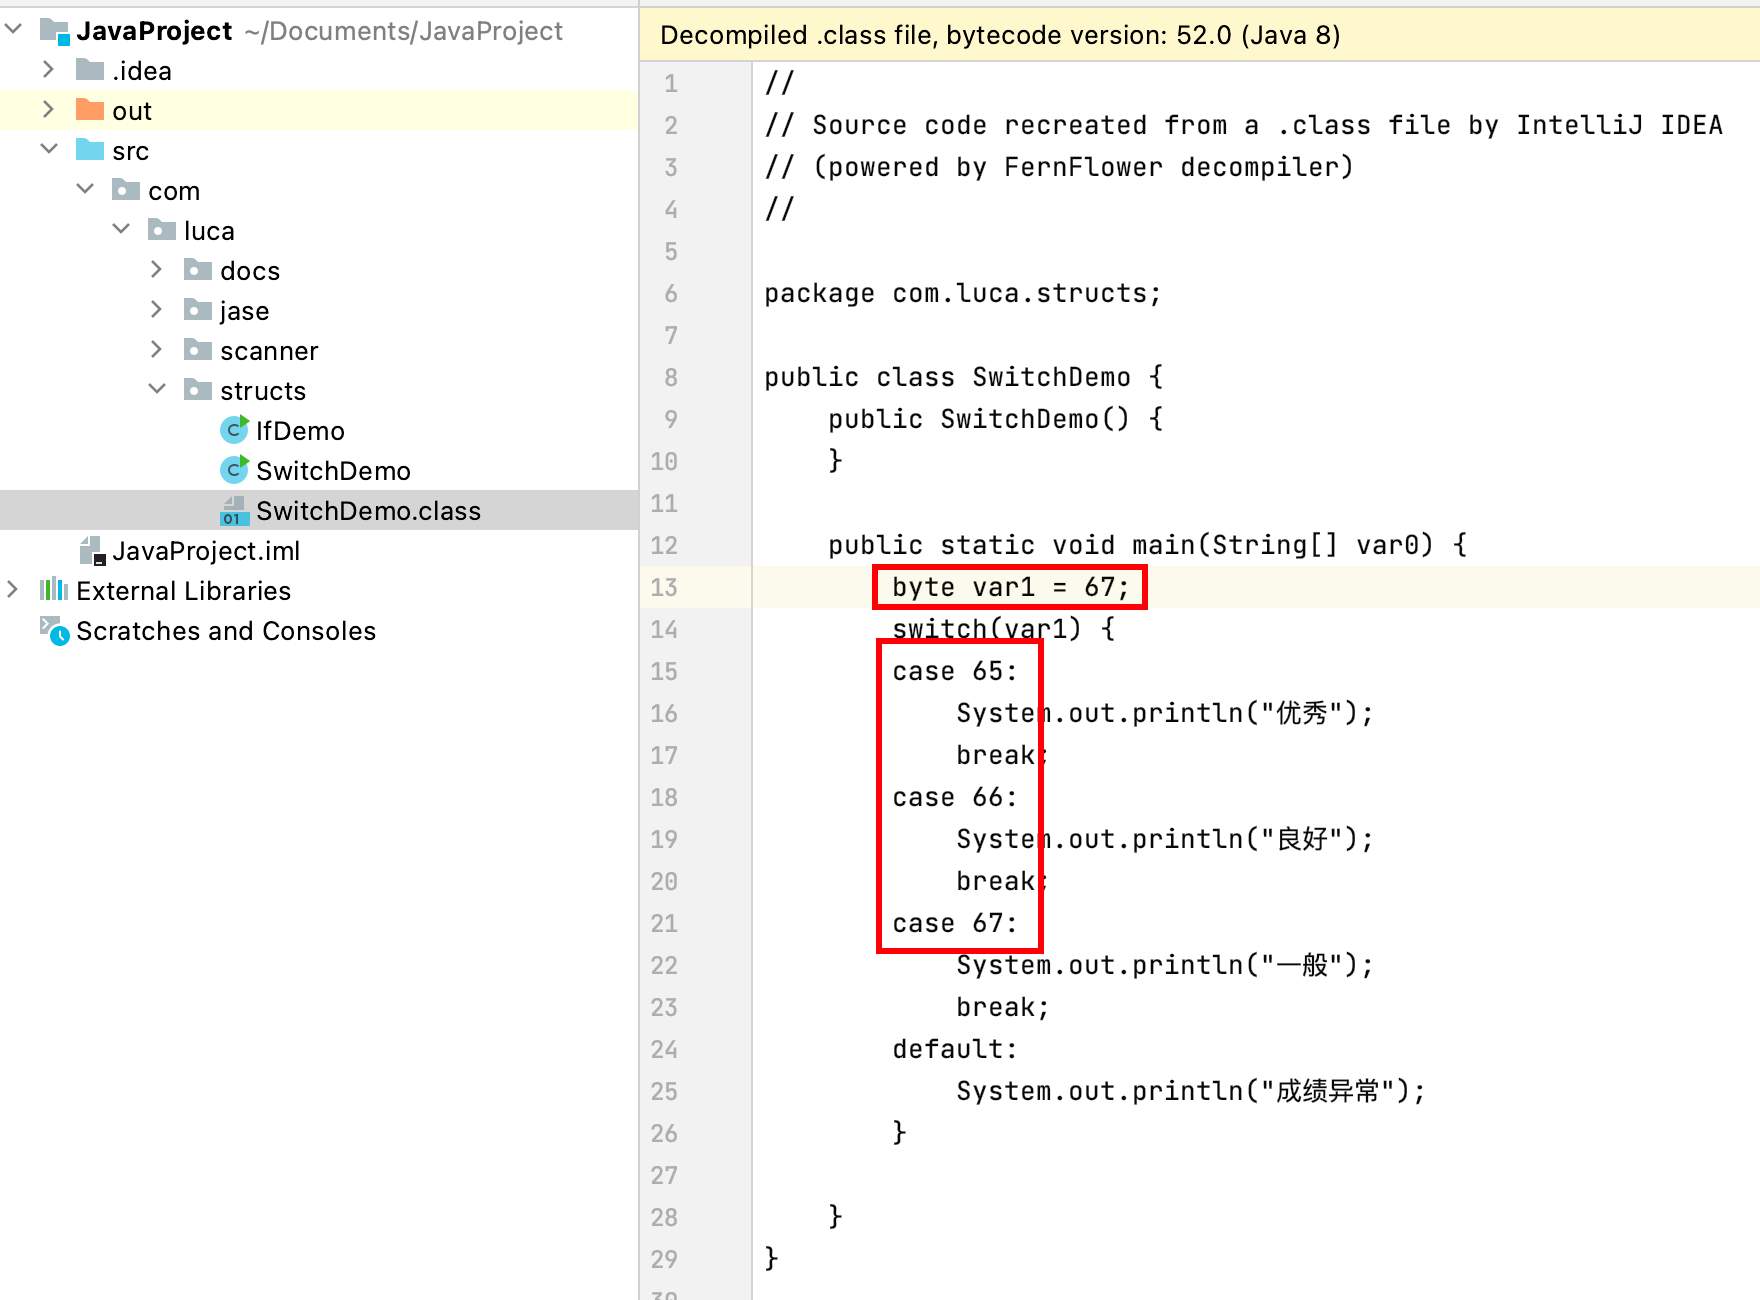
Task: Expand the docs package arrow
Action: [157, 270]
